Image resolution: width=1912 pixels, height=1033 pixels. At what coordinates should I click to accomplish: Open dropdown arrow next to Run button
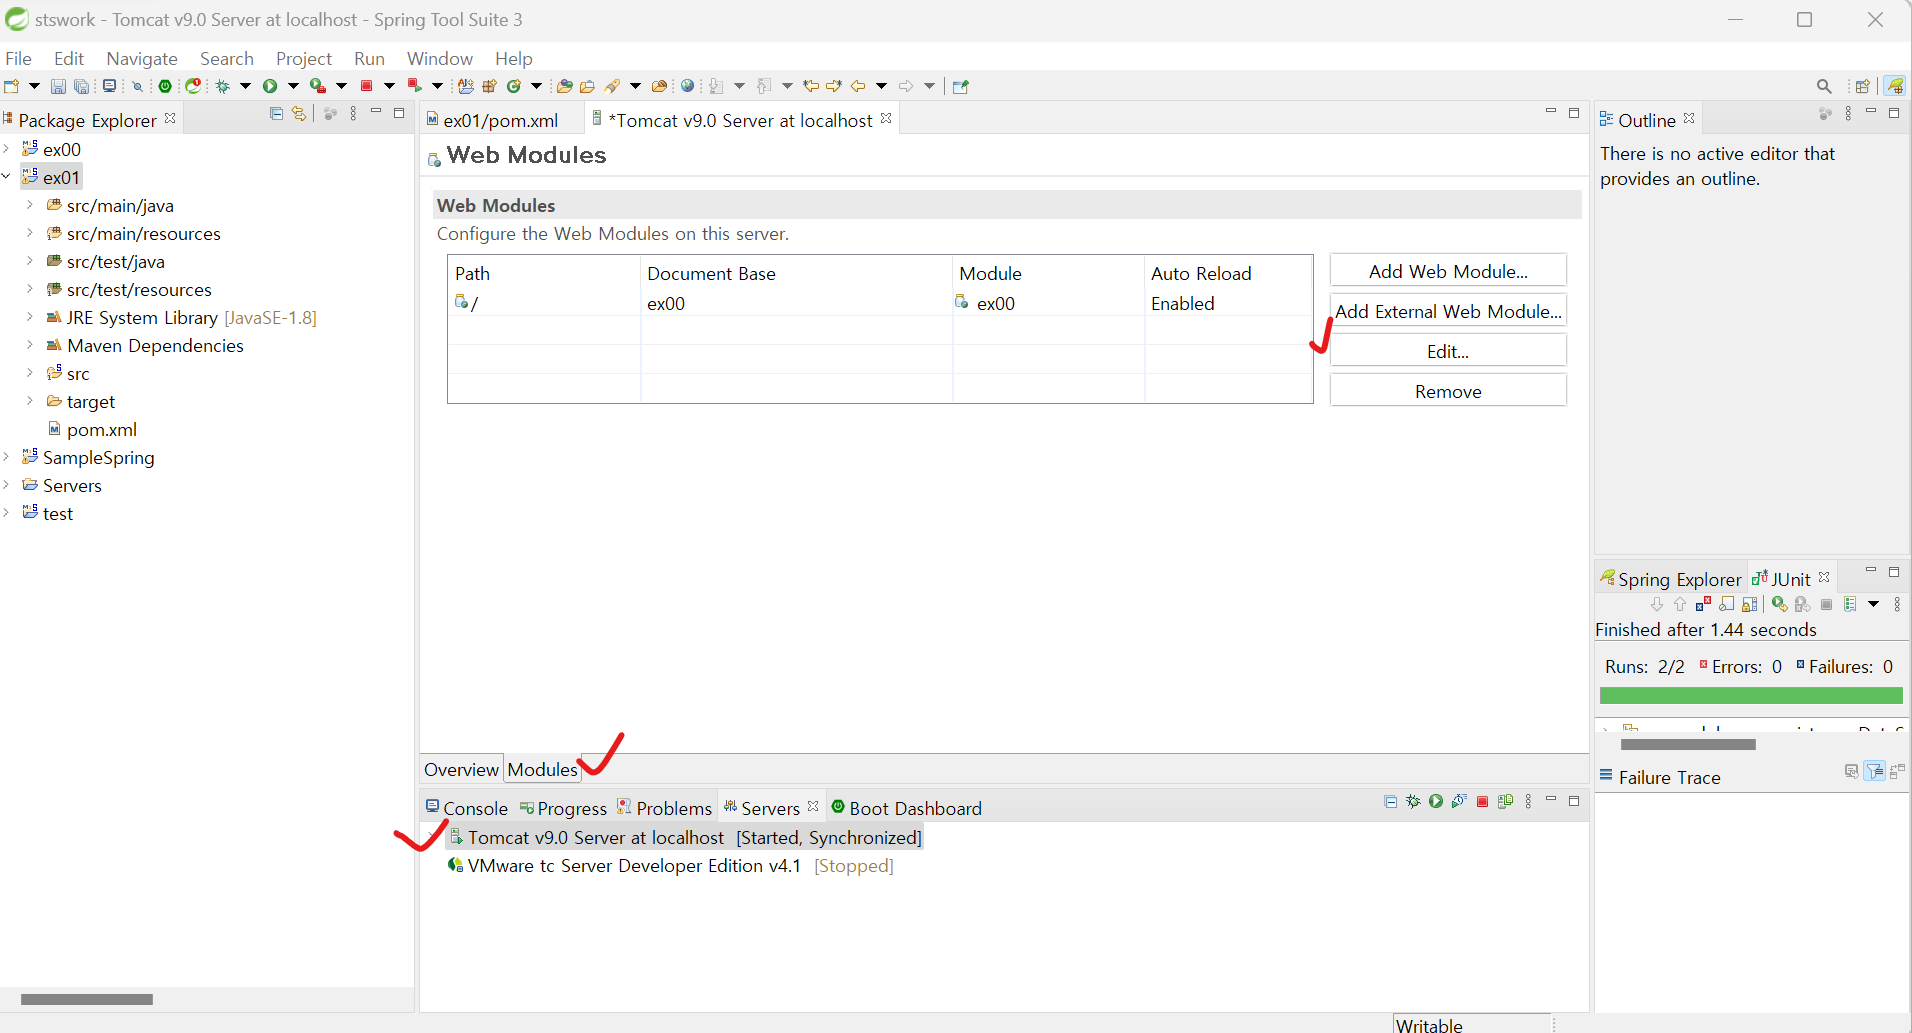click(293, 86)
